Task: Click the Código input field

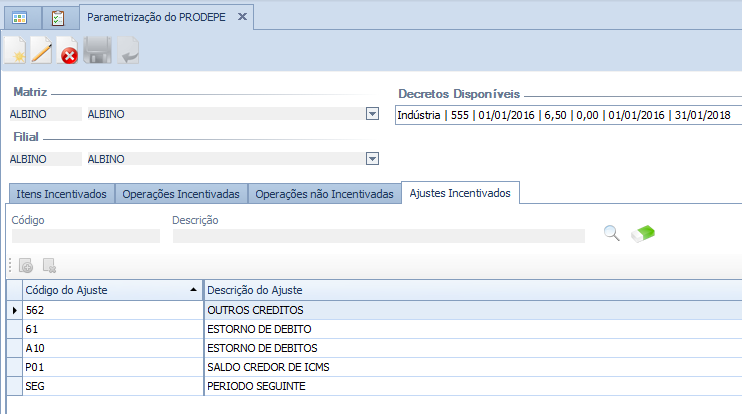Action: (86, 236)
